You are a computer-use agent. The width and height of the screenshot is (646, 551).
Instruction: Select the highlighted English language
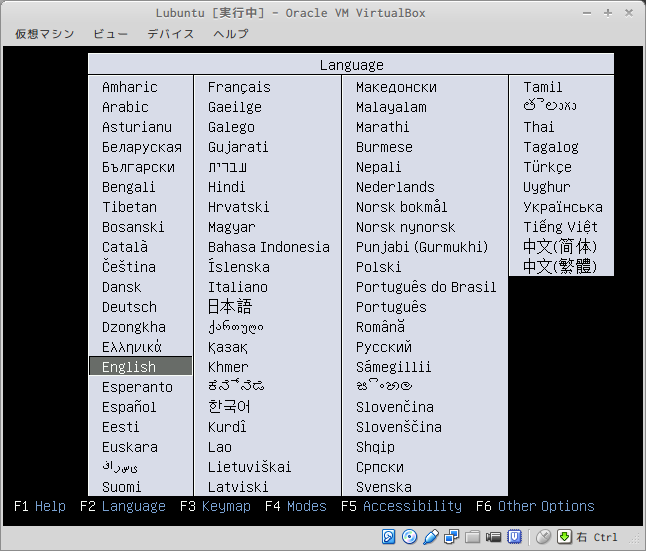[x=140, y=366]
